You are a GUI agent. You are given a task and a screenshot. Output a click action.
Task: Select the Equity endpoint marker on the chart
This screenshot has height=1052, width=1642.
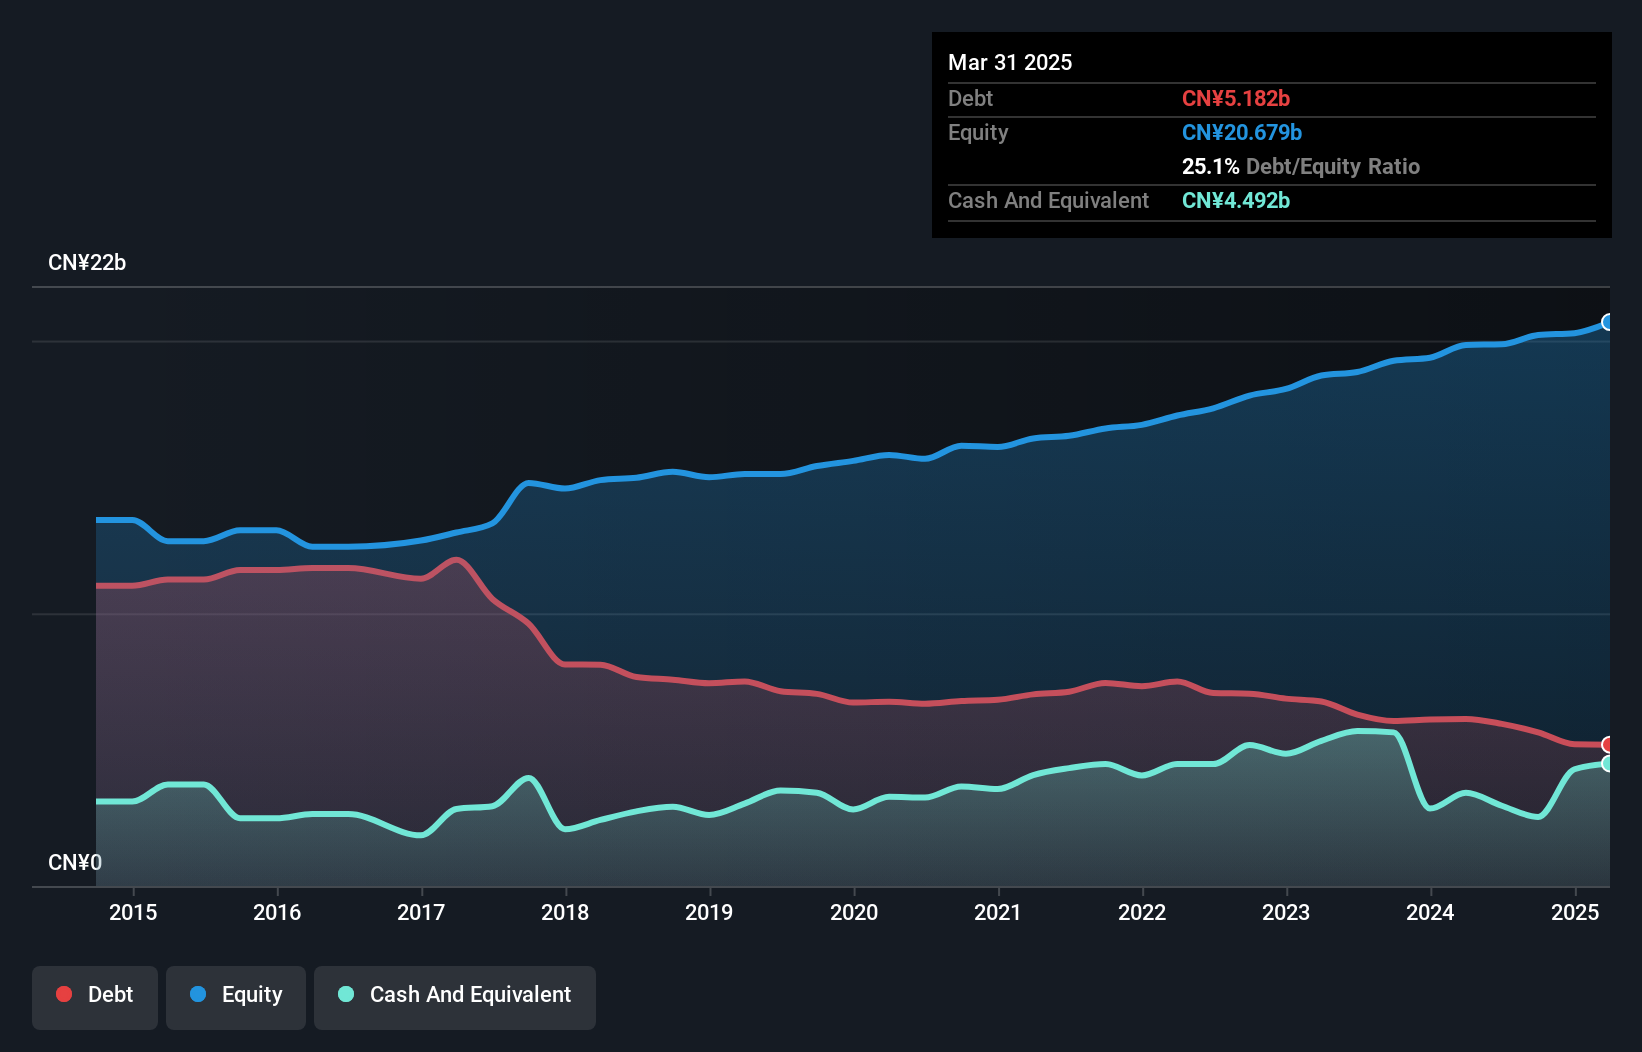[1607, 322]
